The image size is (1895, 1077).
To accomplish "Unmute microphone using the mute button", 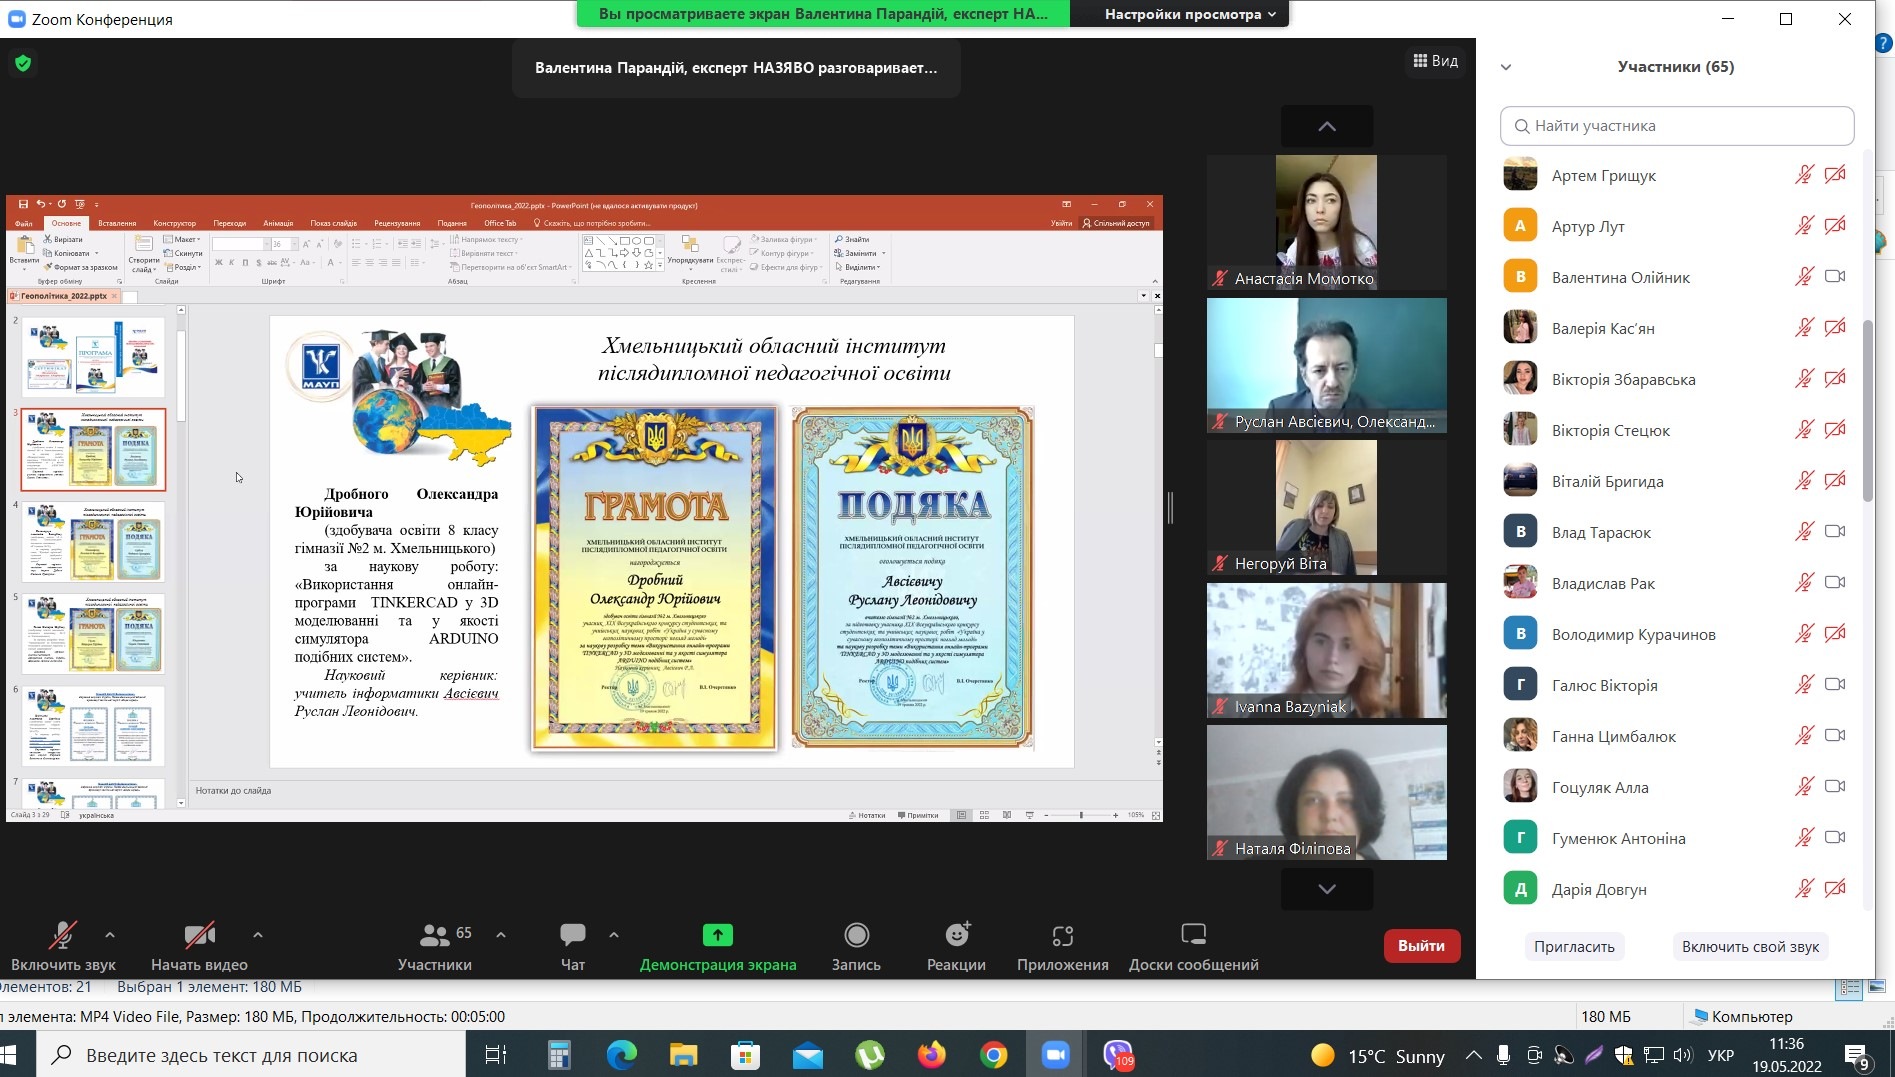I will 63,936.
